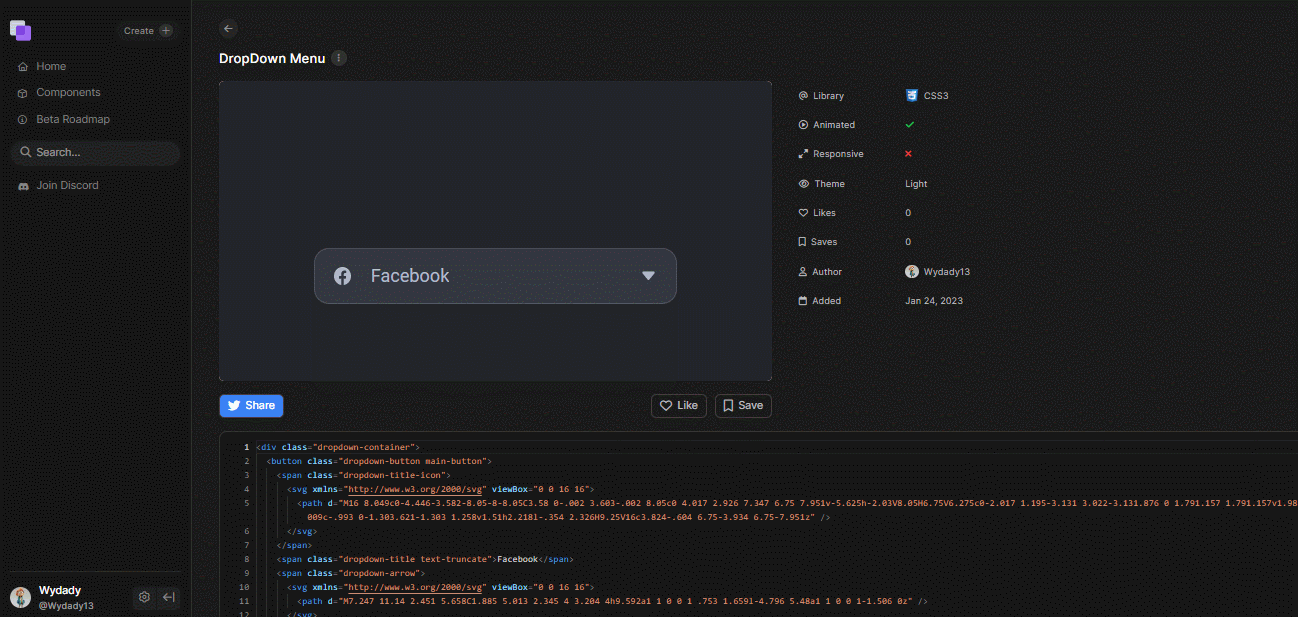Click the Discord icon

click(23, 186)
